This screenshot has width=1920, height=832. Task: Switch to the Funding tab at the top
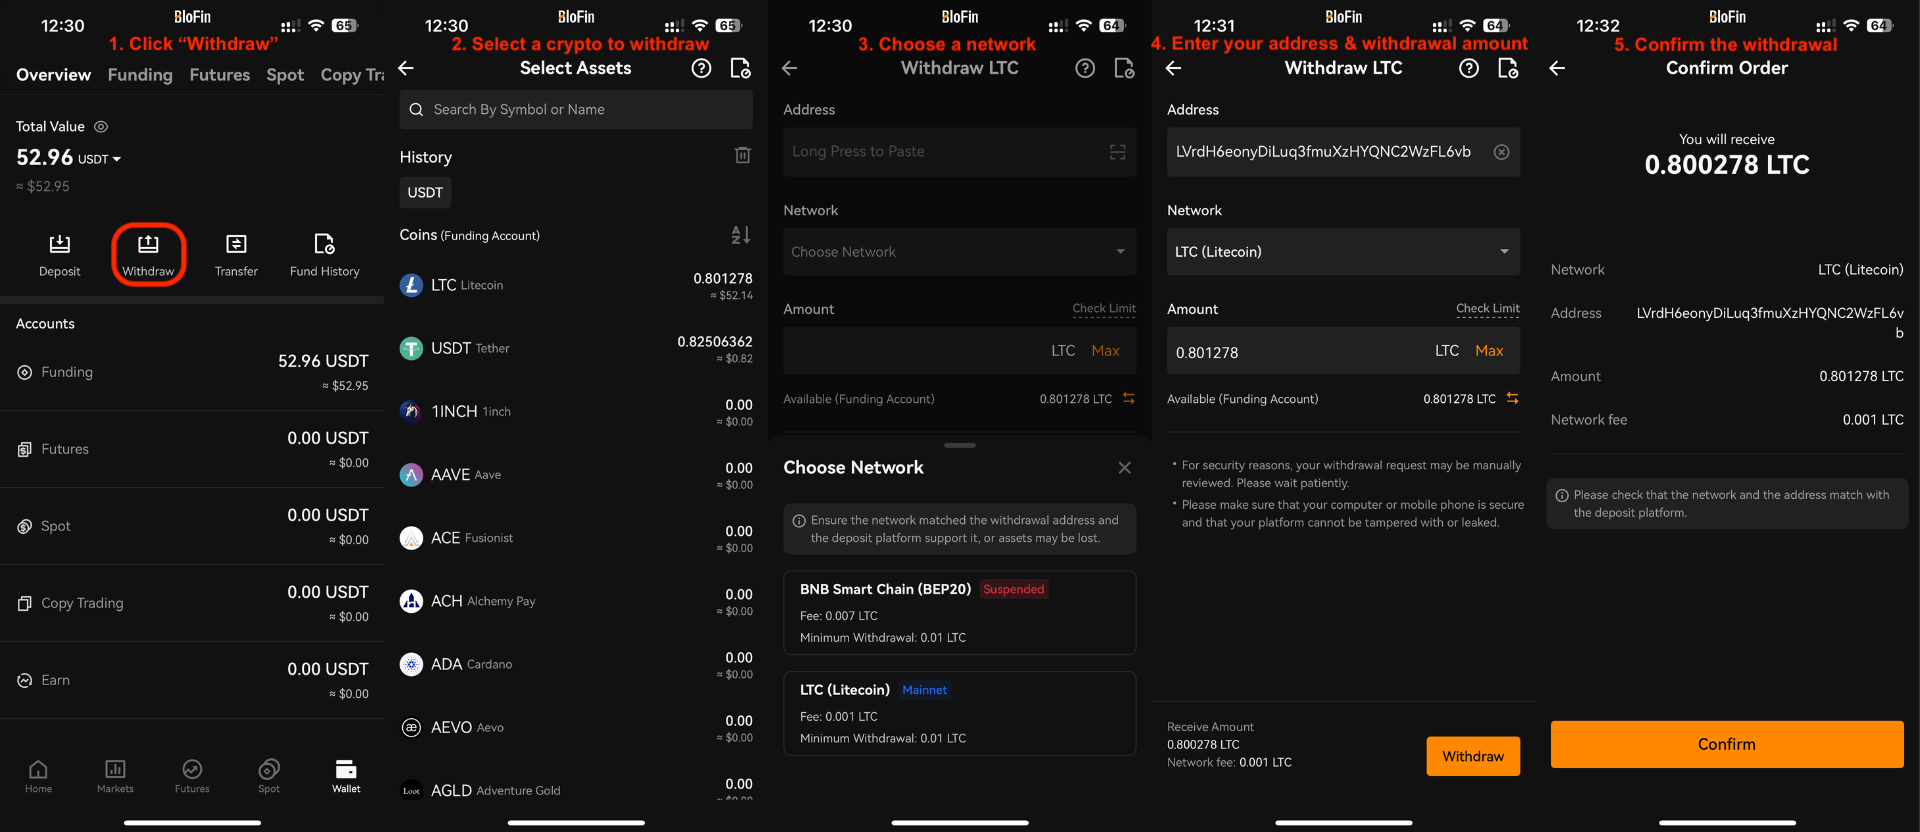click(140, 75)
